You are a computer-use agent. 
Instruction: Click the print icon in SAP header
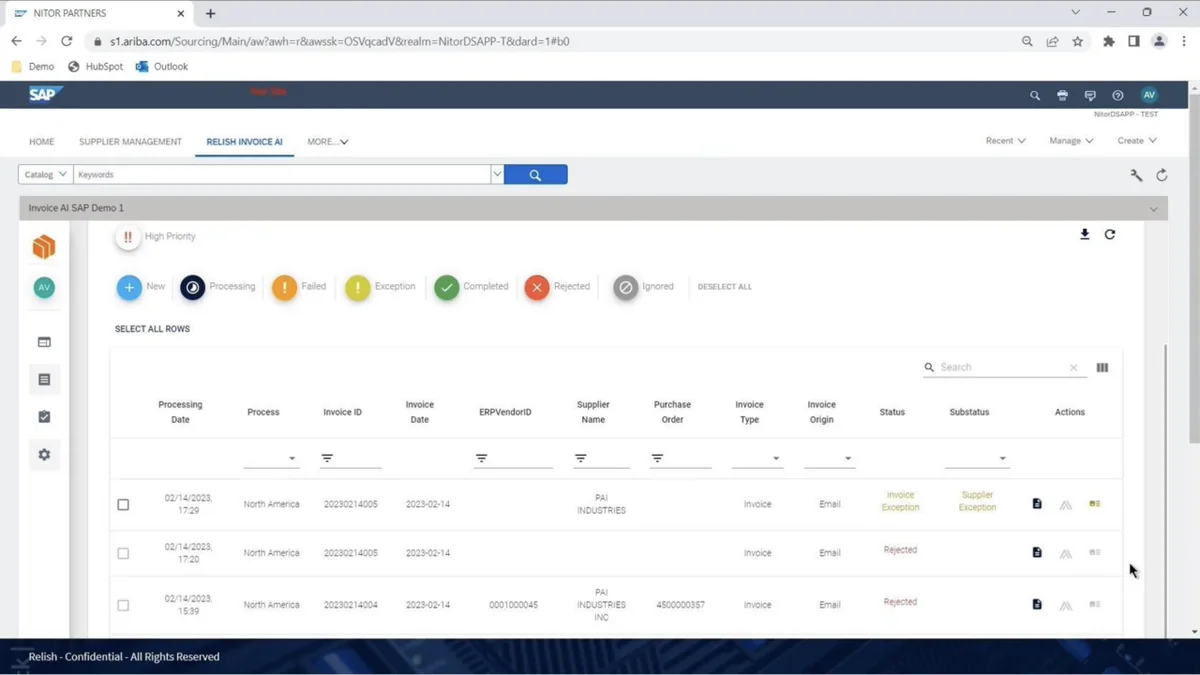click(1062, 95)
